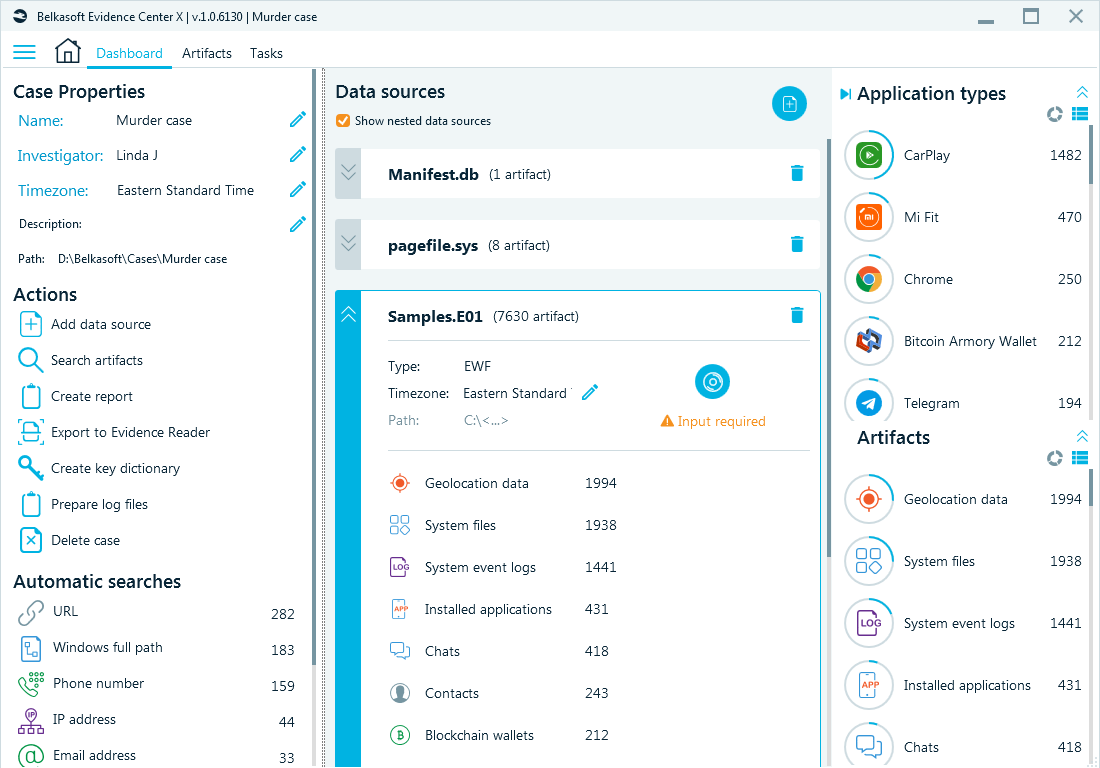The width and height of the screenshot is (1100, 768).
Task: Click the round add data source button
Action: [789, 104]
